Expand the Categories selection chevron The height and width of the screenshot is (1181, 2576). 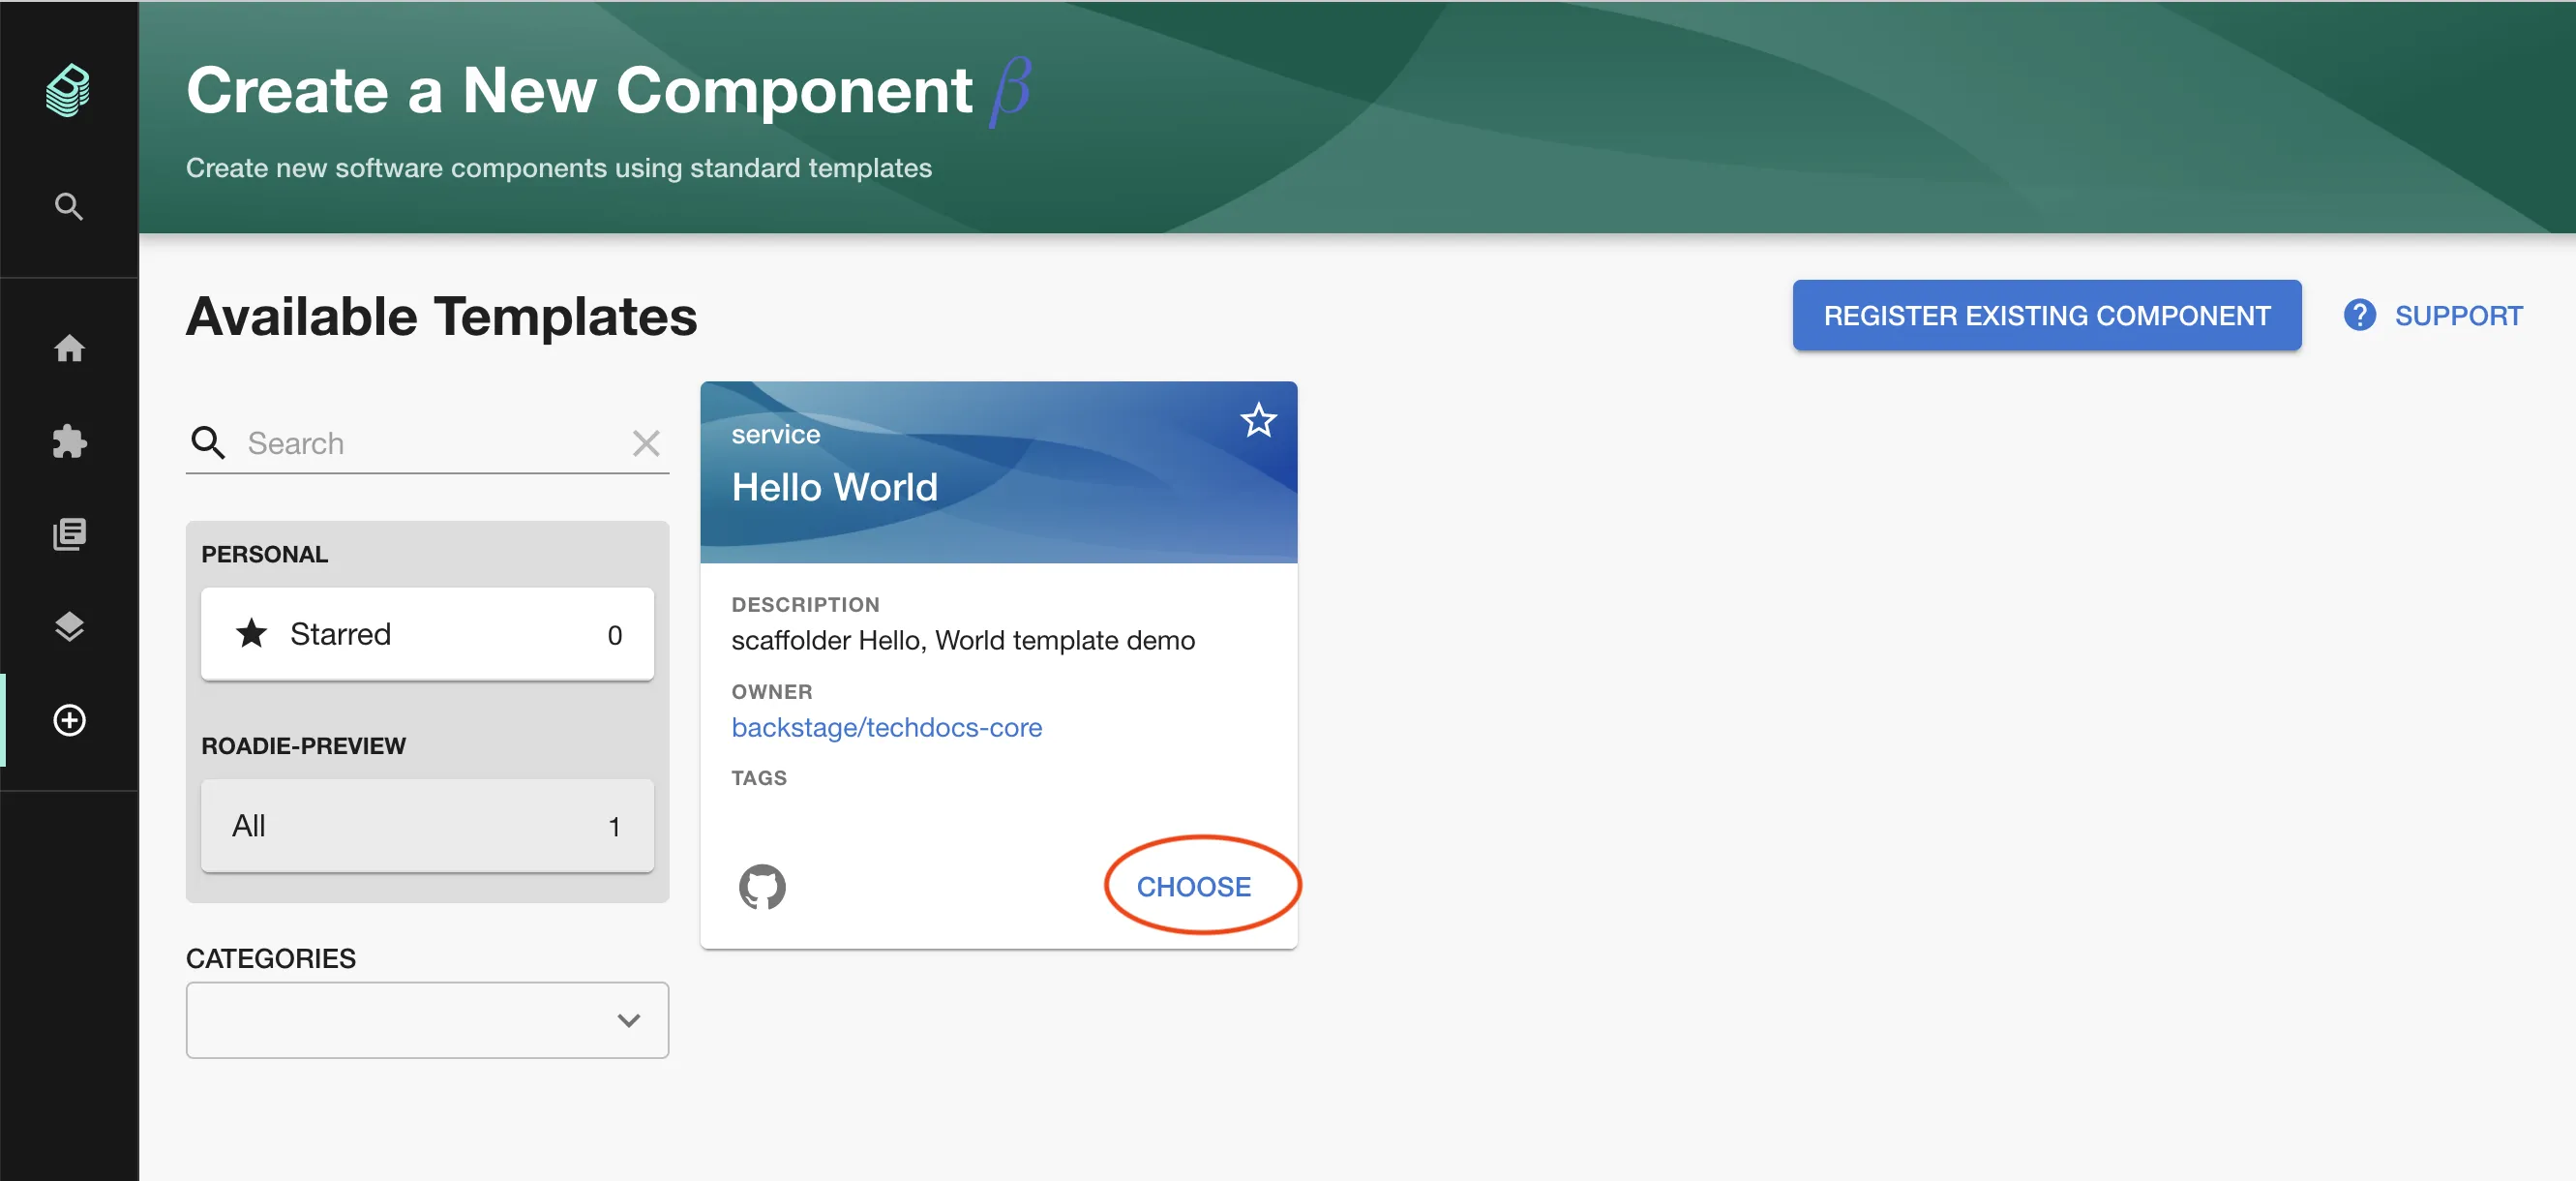(x=629, y=1020)
